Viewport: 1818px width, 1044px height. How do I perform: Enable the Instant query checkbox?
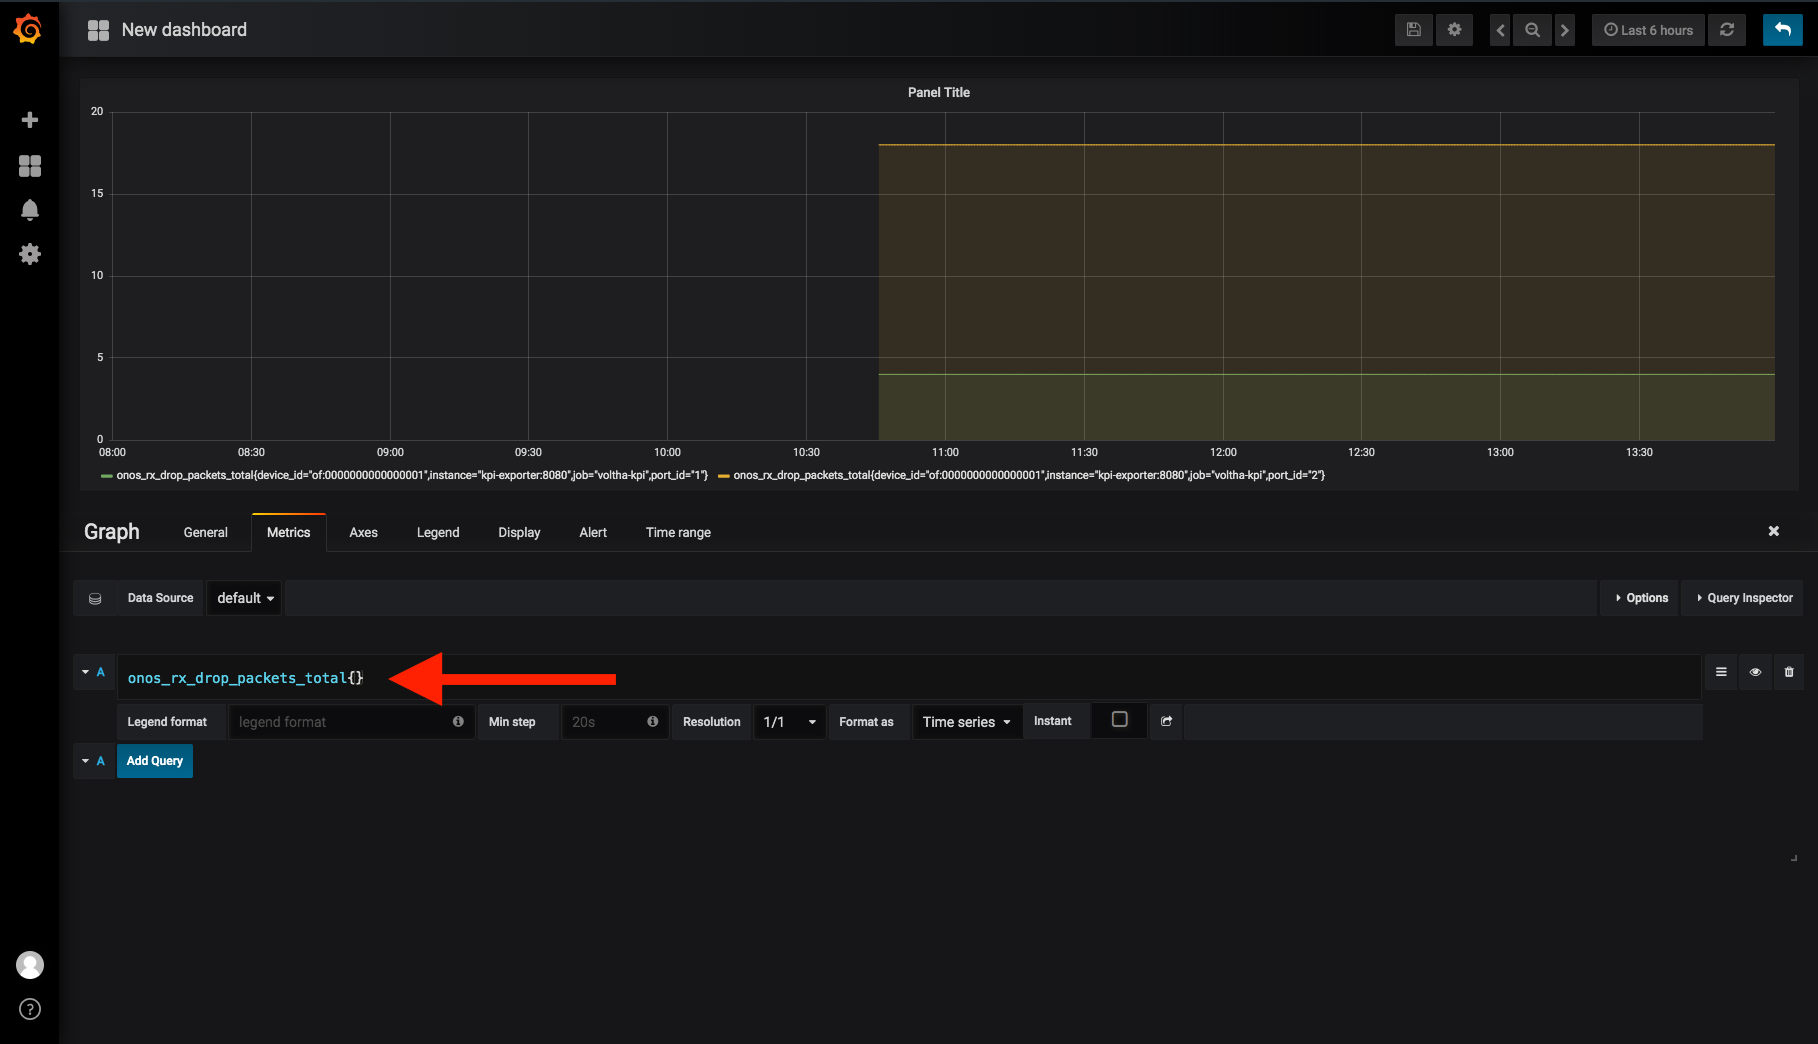point(1120,720)
